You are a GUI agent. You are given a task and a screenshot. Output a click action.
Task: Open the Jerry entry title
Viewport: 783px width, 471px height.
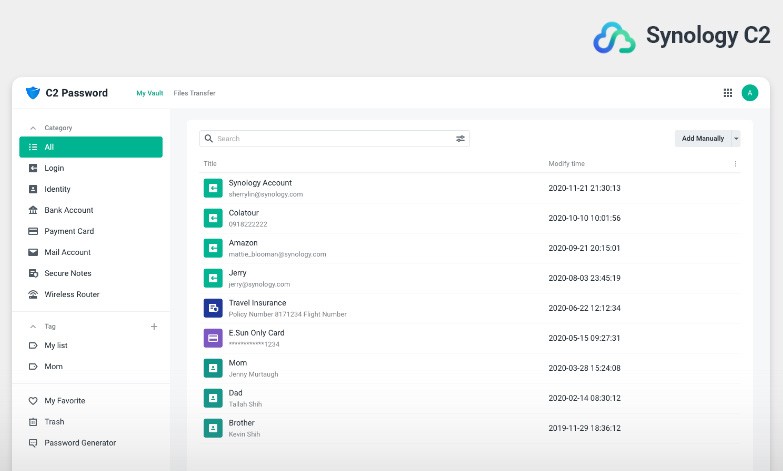point(238,273)
